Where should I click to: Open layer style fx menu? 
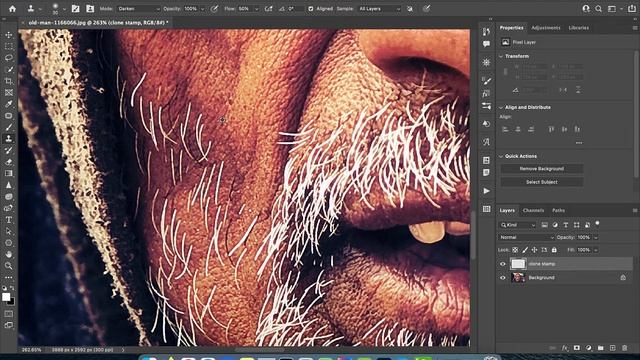(564, 348)
